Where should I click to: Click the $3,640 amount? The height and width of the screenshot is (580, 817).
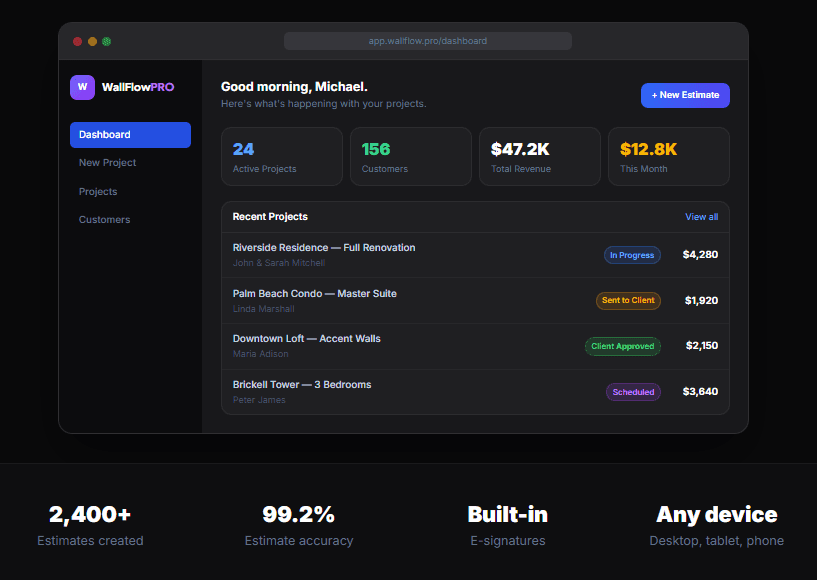pos(700,392)
